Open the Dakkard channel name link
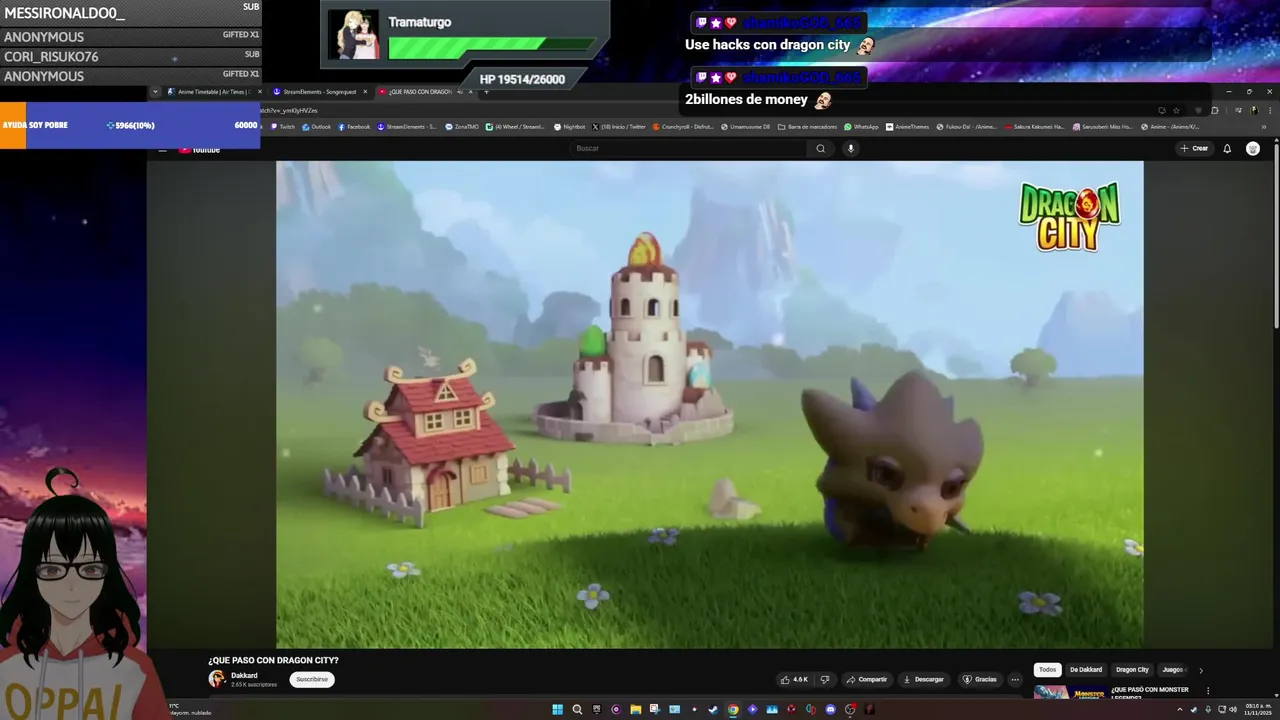This screenshot has width=1280, height=720. pos(244,675)
